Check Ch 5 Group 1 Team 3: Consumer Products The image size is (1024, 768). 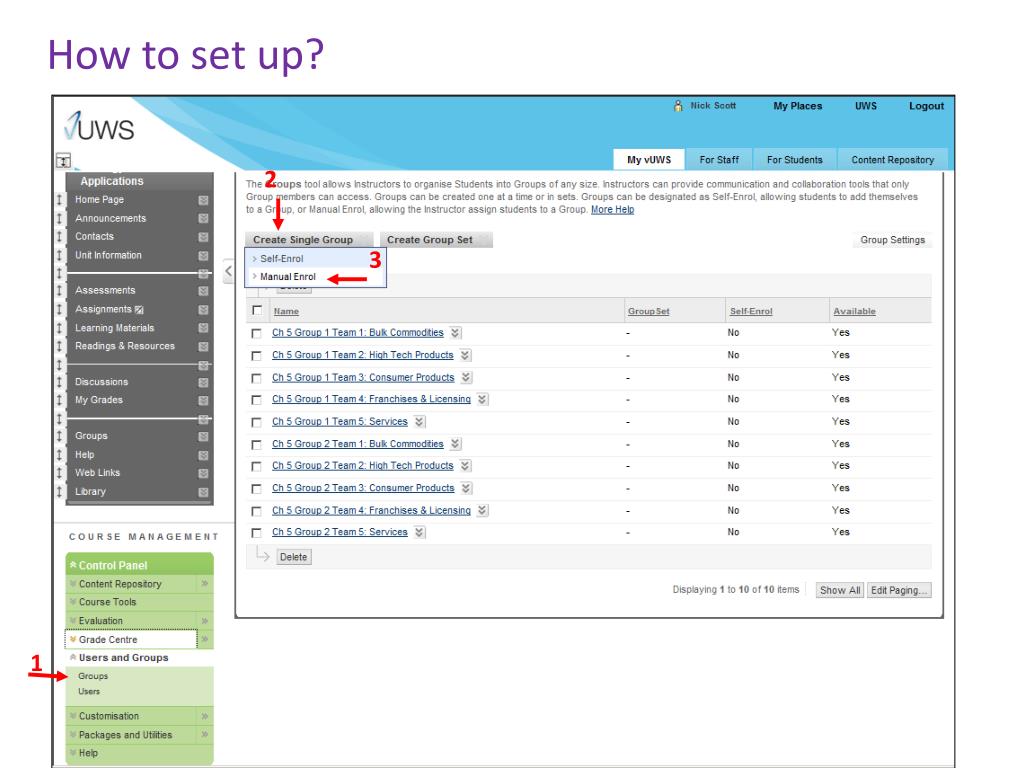pyautogui.click(x=257, y=378)
